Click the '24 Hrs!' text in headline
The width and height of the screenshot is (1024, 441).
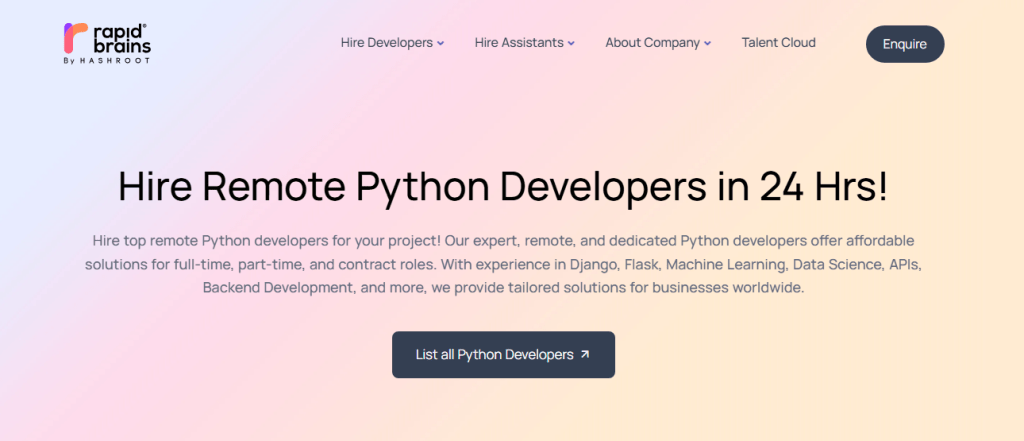point(823,187)
